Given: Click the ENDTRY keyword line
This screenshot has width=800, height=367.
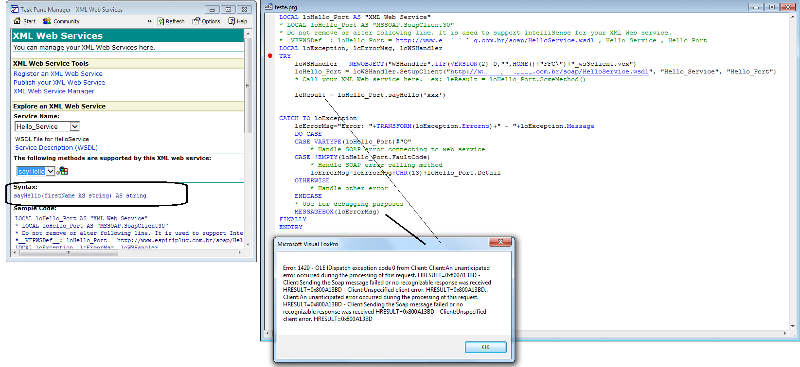Looking at the screenshot, I should point(290,227).
